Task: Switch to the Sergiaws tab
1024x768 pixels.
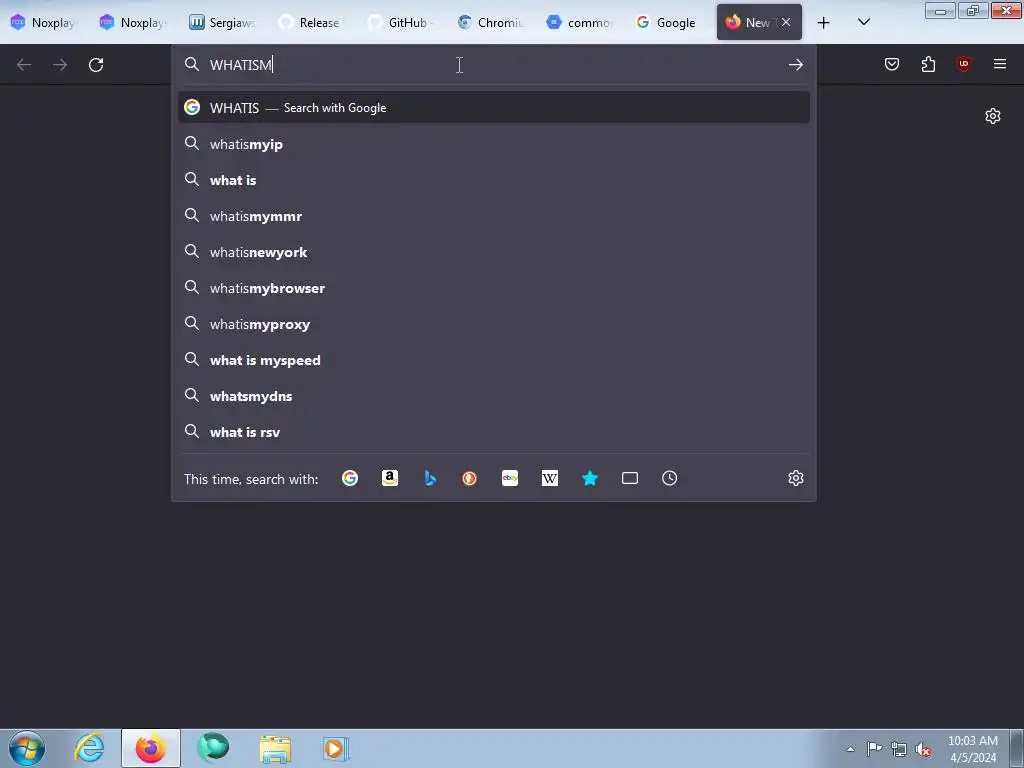Action: (222, 22)
